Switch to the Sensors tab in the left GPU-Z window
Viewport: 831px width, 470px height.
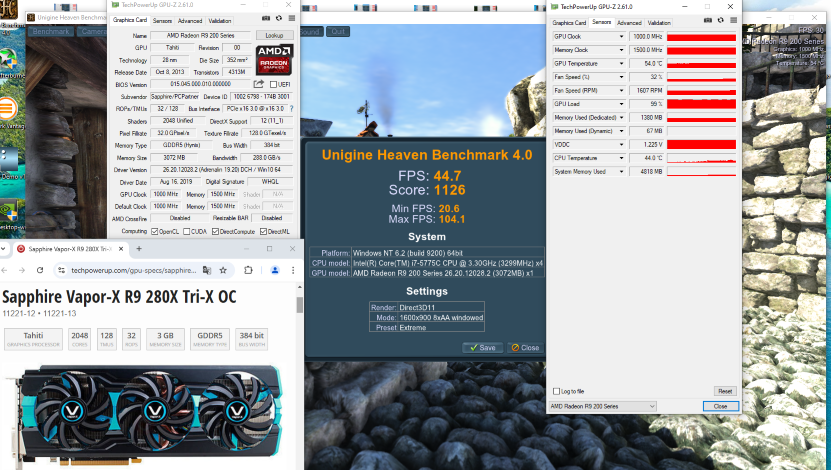(x=162, y=21)
